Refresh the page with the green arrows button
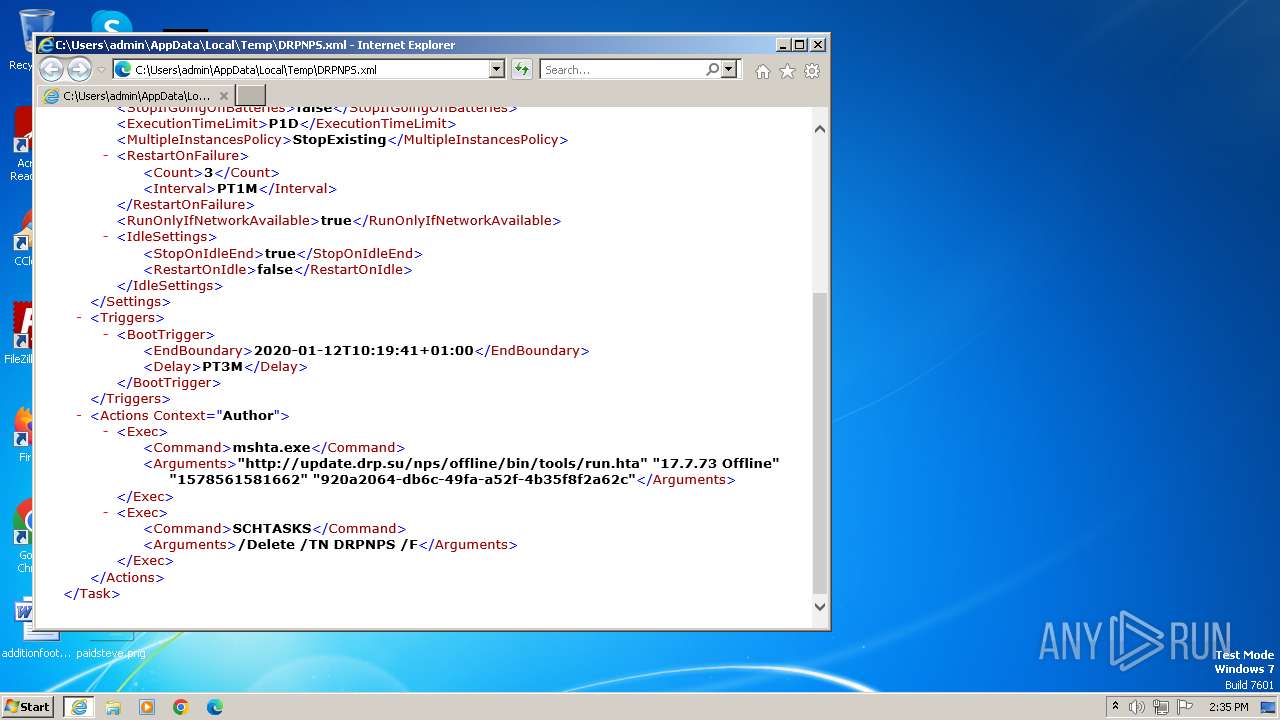Screen dimensions: 1280x720 522,70
